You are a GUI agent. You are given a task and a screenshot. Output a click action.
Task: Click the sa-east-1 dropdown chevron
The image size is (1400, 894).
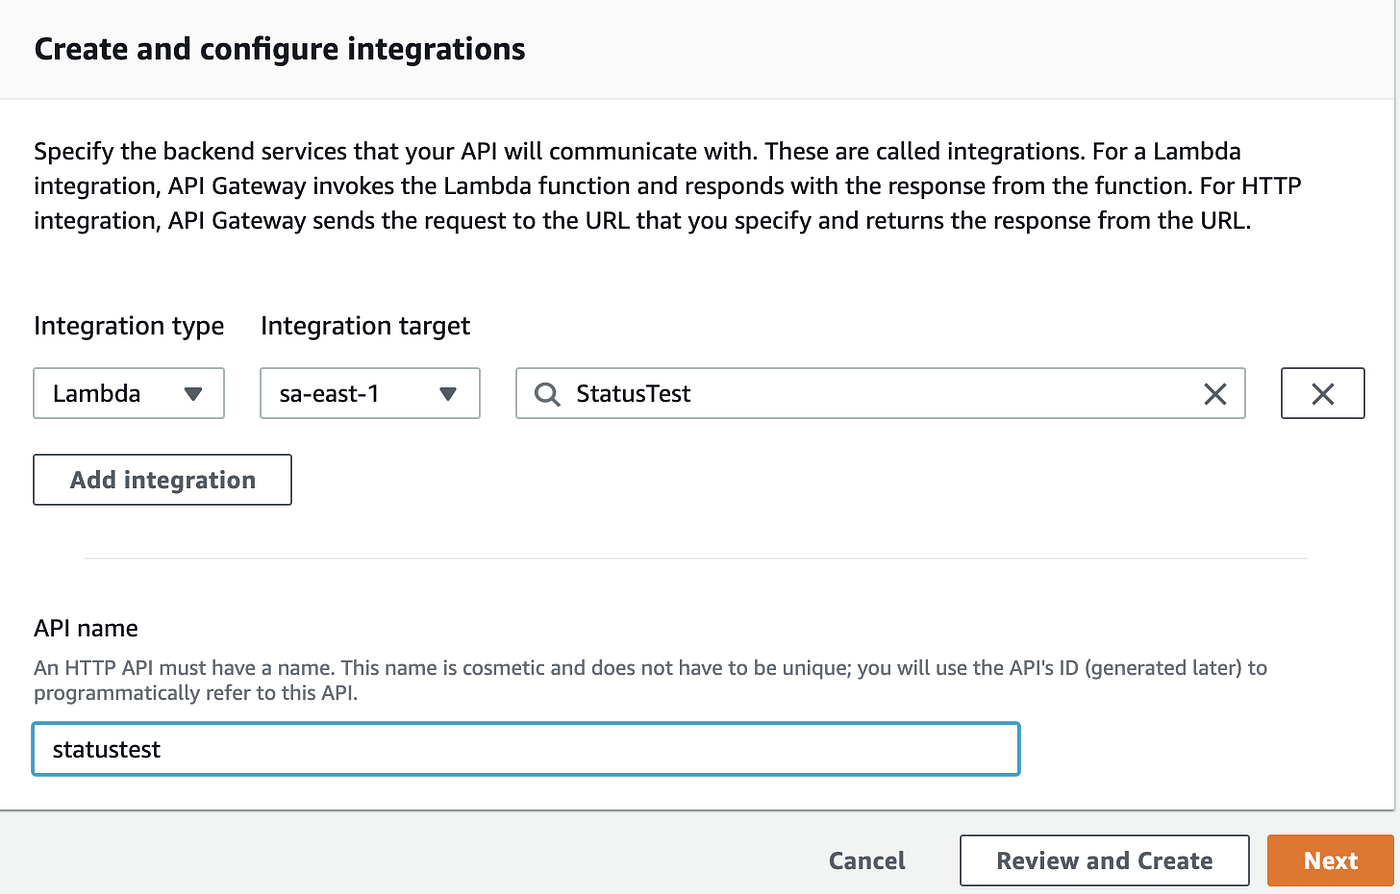[x=449, y=393]
